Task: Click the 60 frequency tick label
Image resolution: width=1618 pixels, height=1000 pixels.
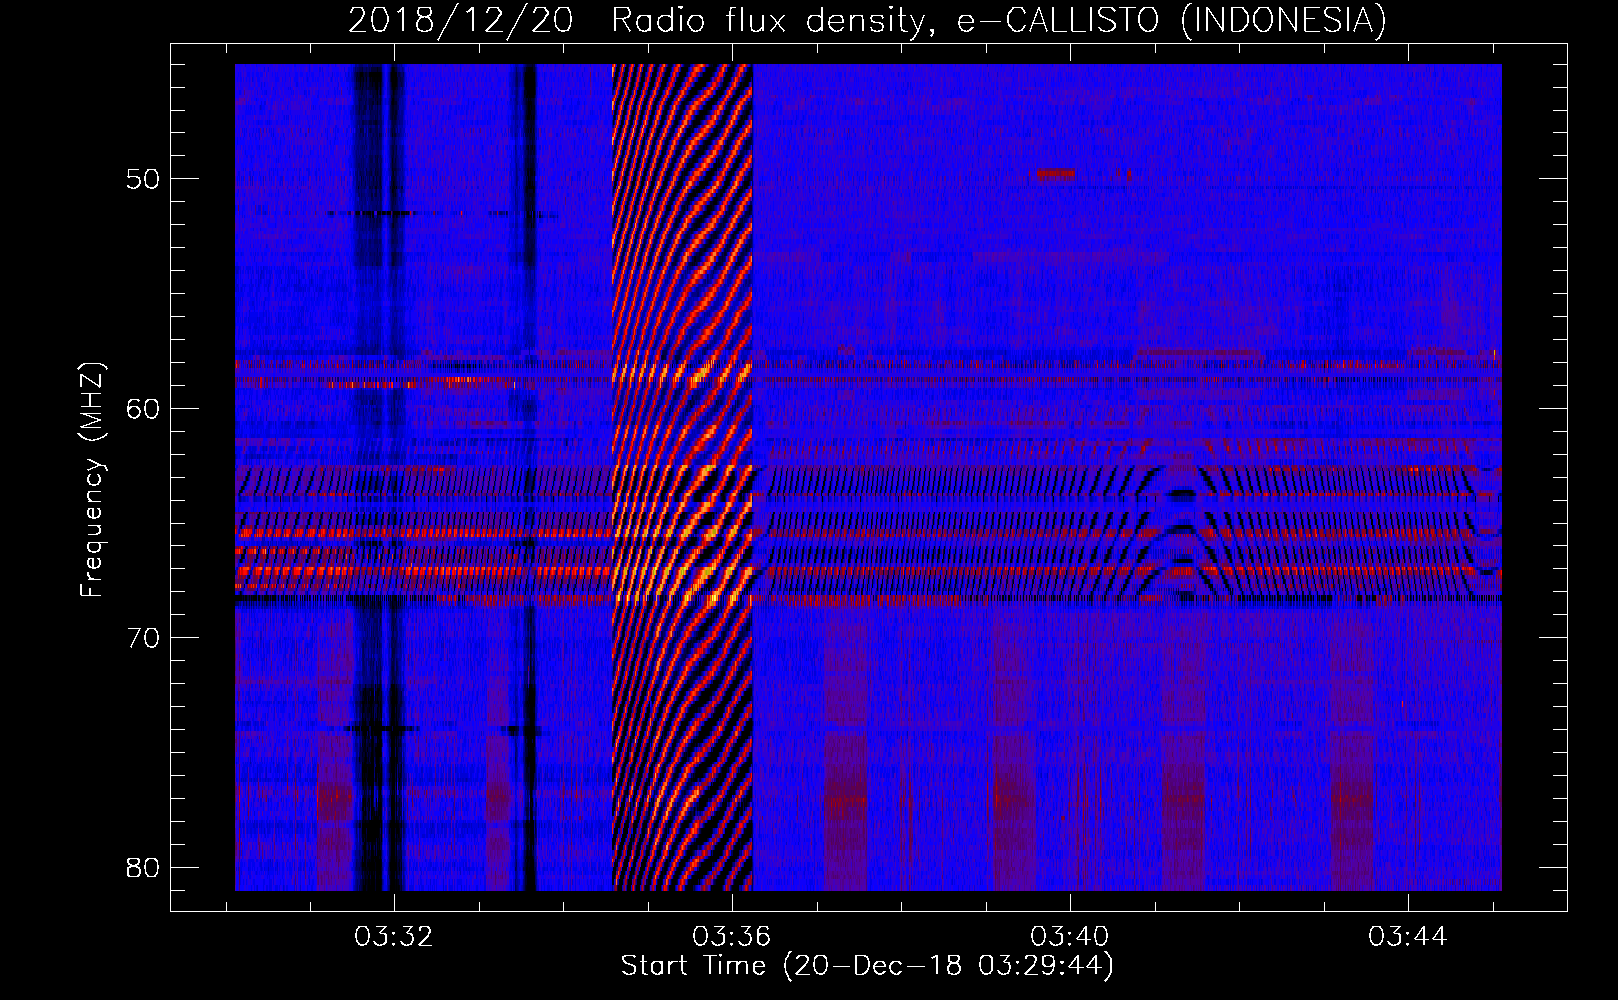Action: 143,409
